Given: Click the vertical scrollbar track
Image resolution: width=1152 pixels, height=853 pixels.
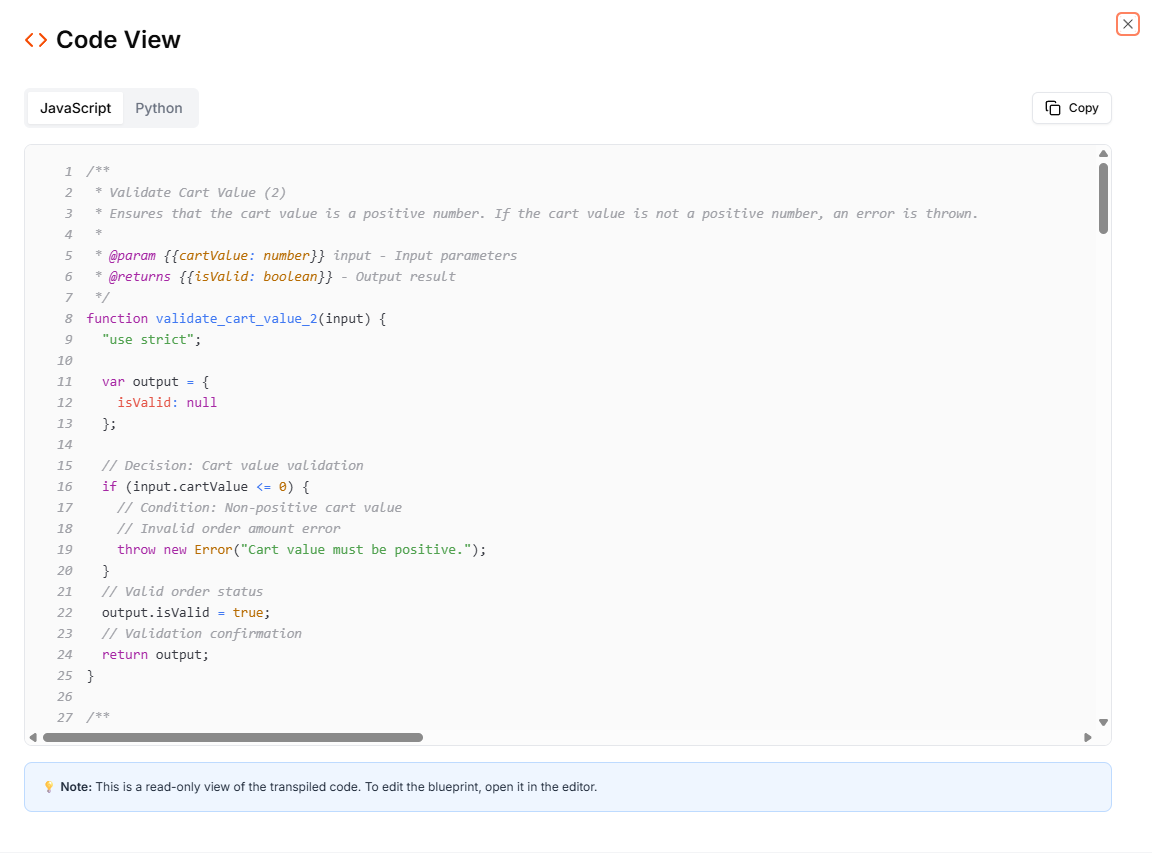Looking at the screenshot, I should (x=1103, y=450).
